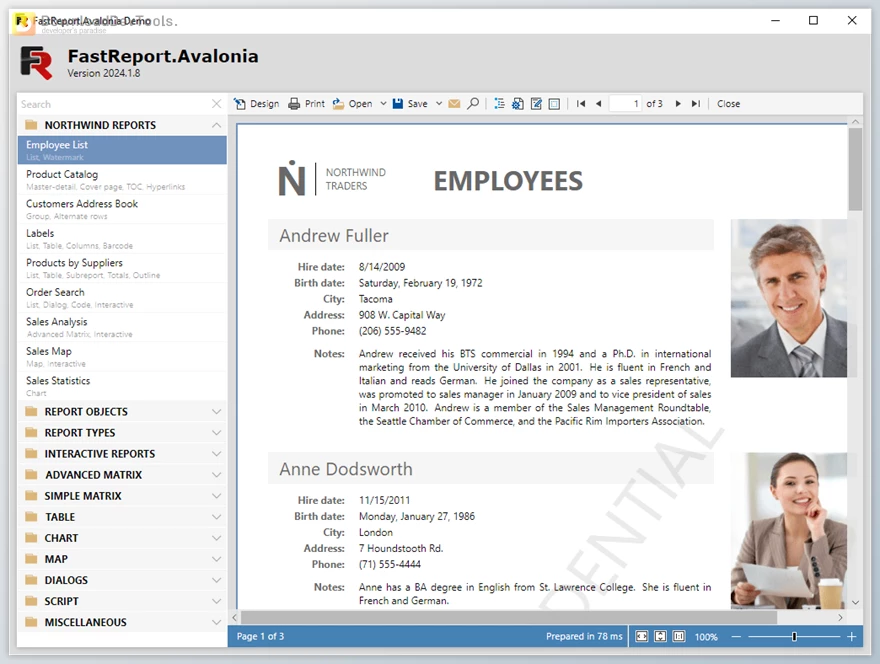Image resolution: width=880 pixels, height=664 pixels.
Task: Click the Script folder icon
Action: [31, 601]
